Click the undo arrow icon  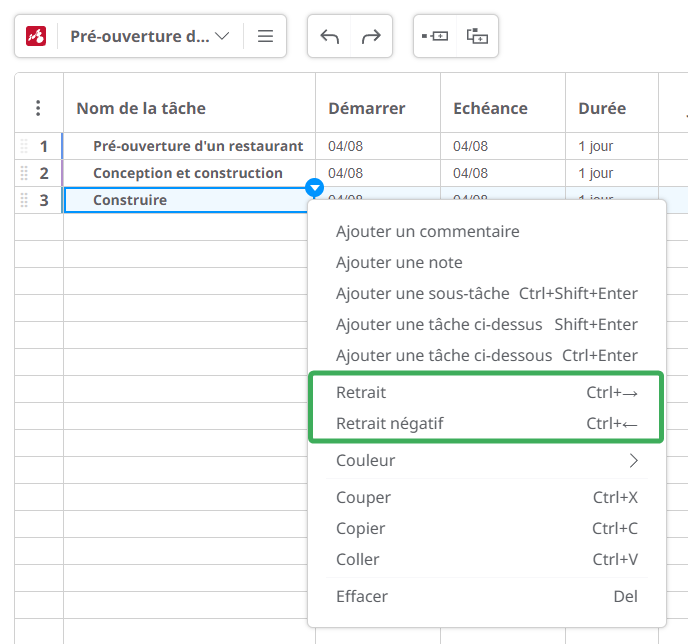pyautogui.click(x=330, y=36)
